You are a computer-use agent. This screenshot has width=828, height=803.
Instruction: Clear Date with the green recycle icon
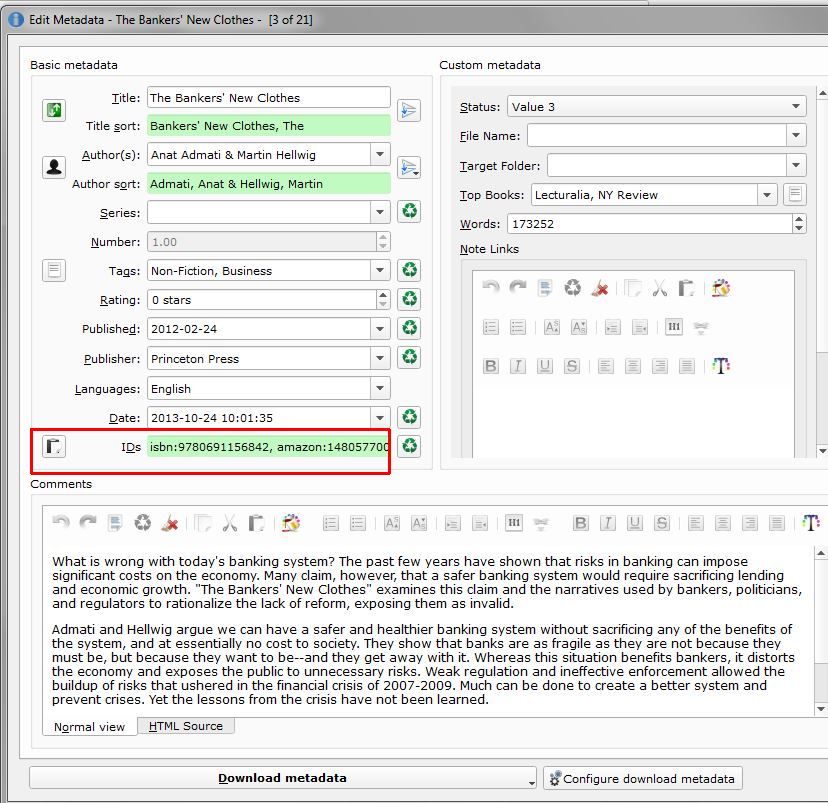(x=409, y=417)
